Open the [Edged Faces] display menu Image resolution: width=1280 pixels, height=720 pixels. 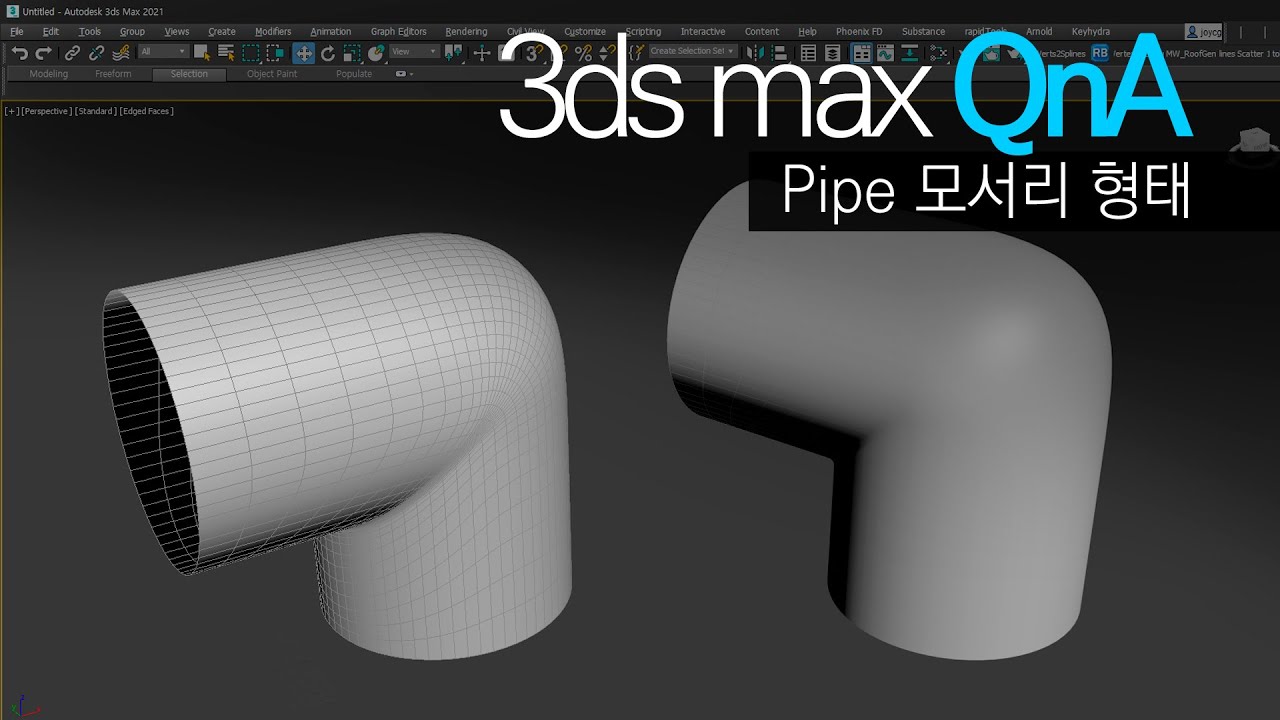pyautogui.click(x=146, y=111)
